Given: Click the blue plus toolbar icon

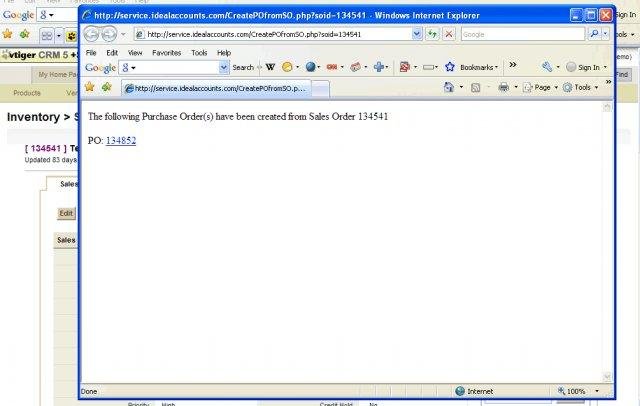Looking at the screenshot, I should (x=379, y=67).
